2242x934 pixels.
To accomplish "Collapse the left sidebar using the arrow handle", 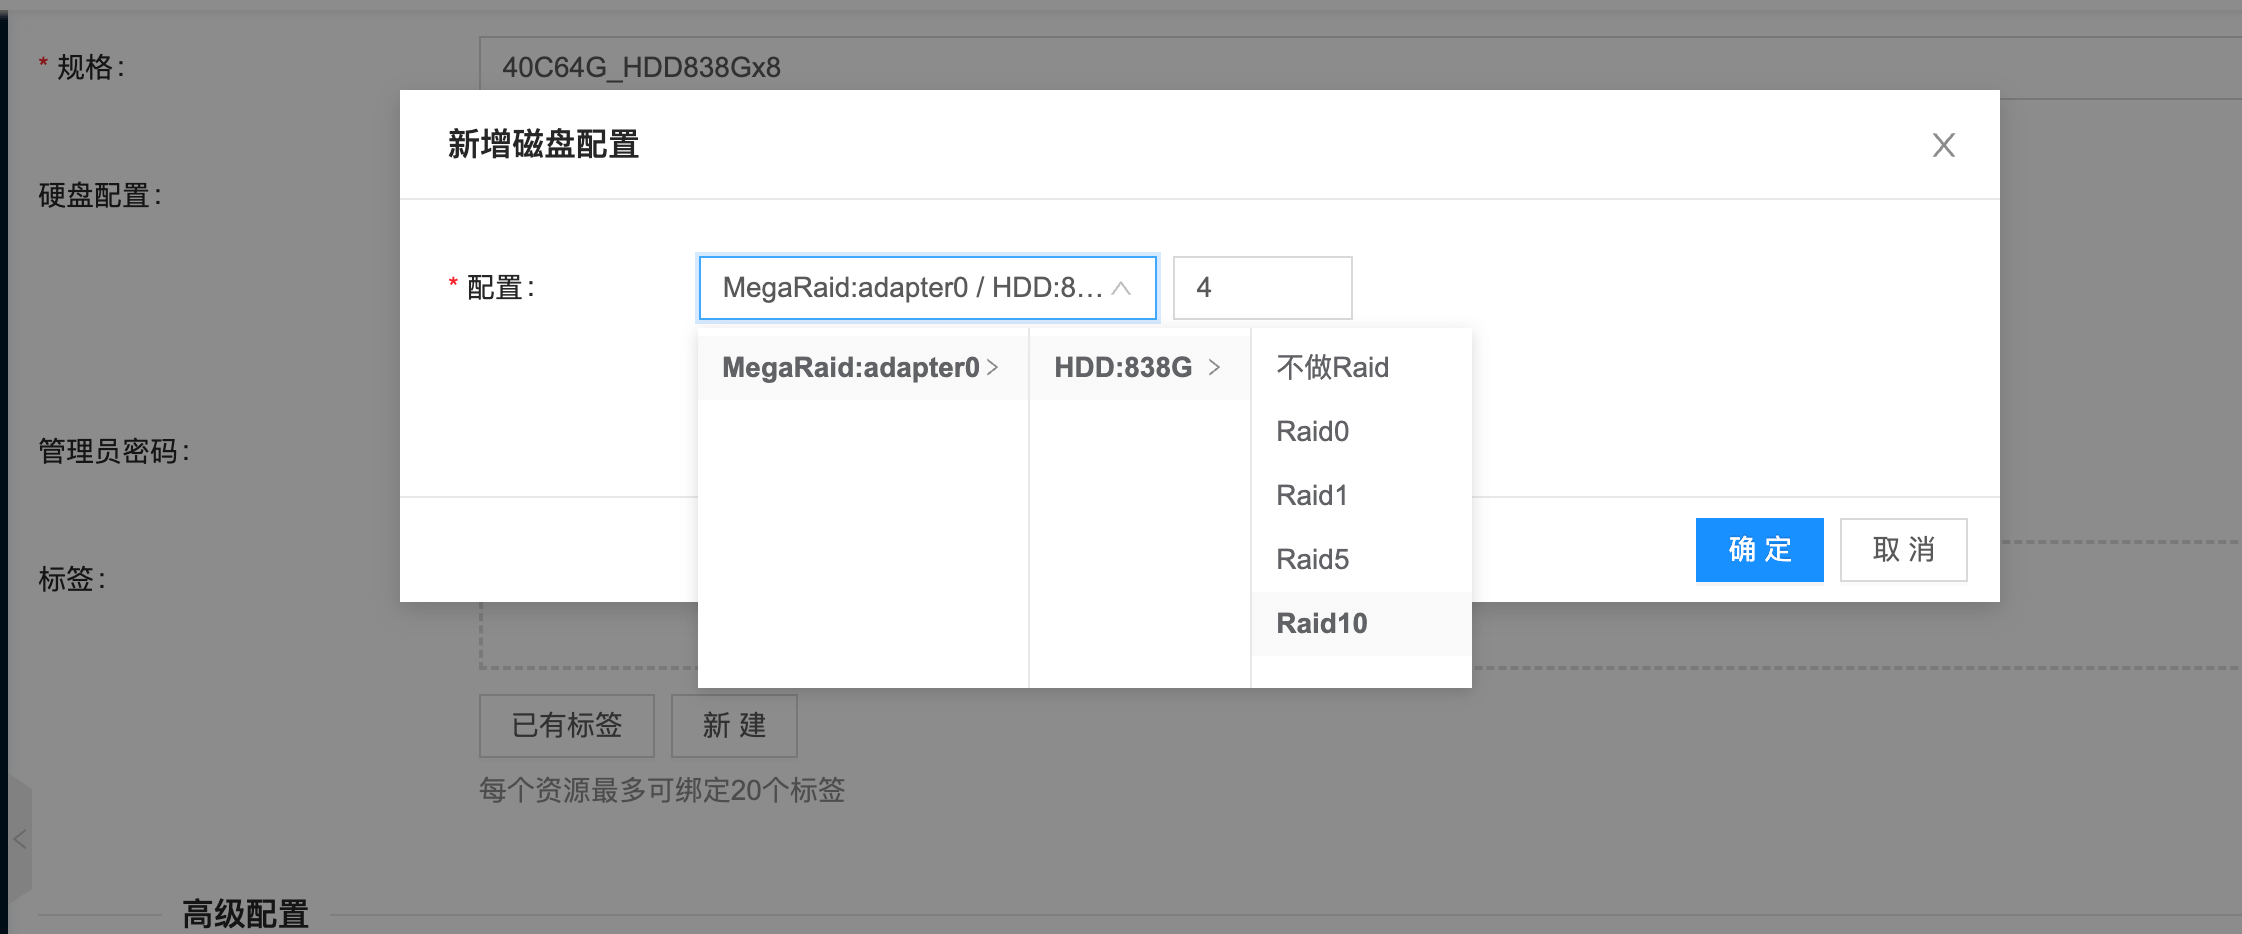I will coord(20,839).
